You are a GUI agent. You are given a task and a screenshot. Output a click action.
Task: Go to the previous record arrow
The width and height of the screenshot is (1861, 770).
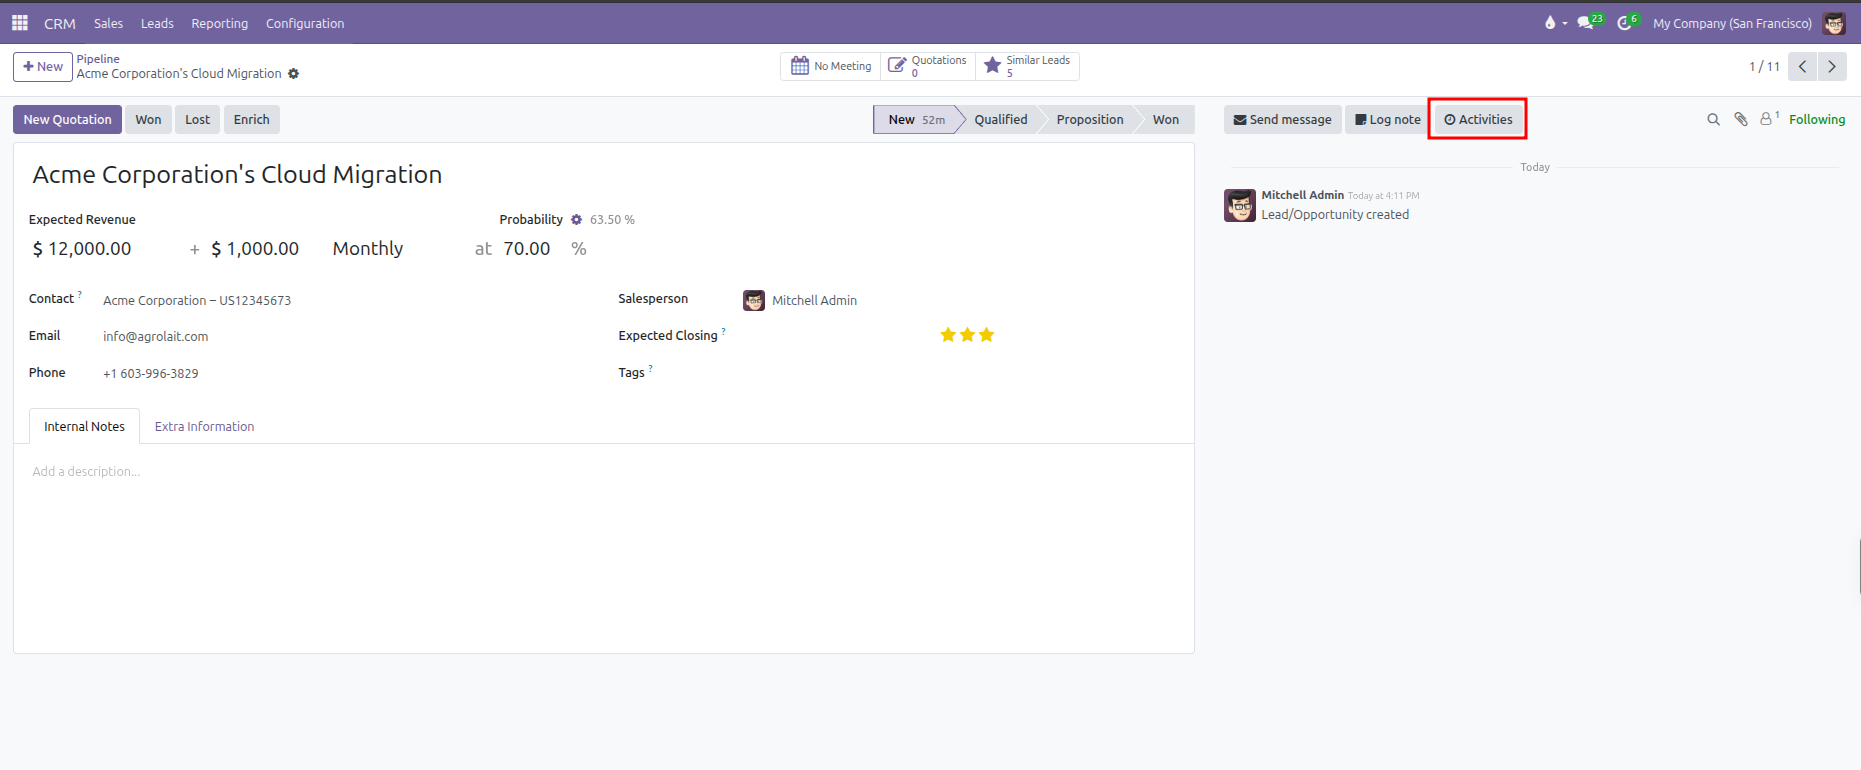coord(1802,66)
